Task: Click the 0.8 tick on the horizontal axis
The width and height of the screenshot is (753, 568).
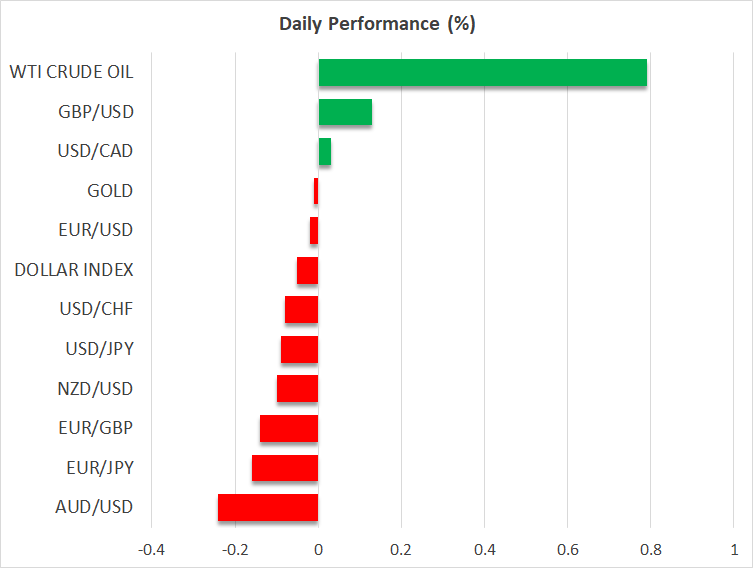Action: pos(651,549)
